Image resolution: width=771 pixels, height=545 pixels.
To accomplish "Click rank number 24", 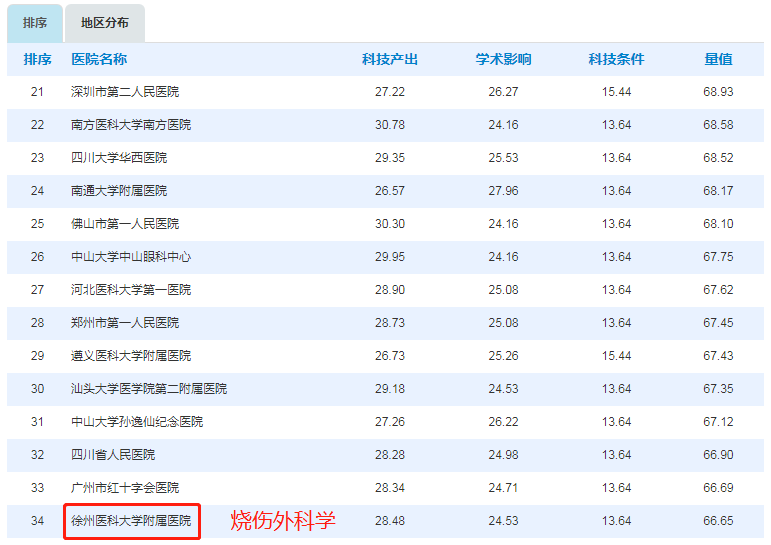I will (37, 191).
